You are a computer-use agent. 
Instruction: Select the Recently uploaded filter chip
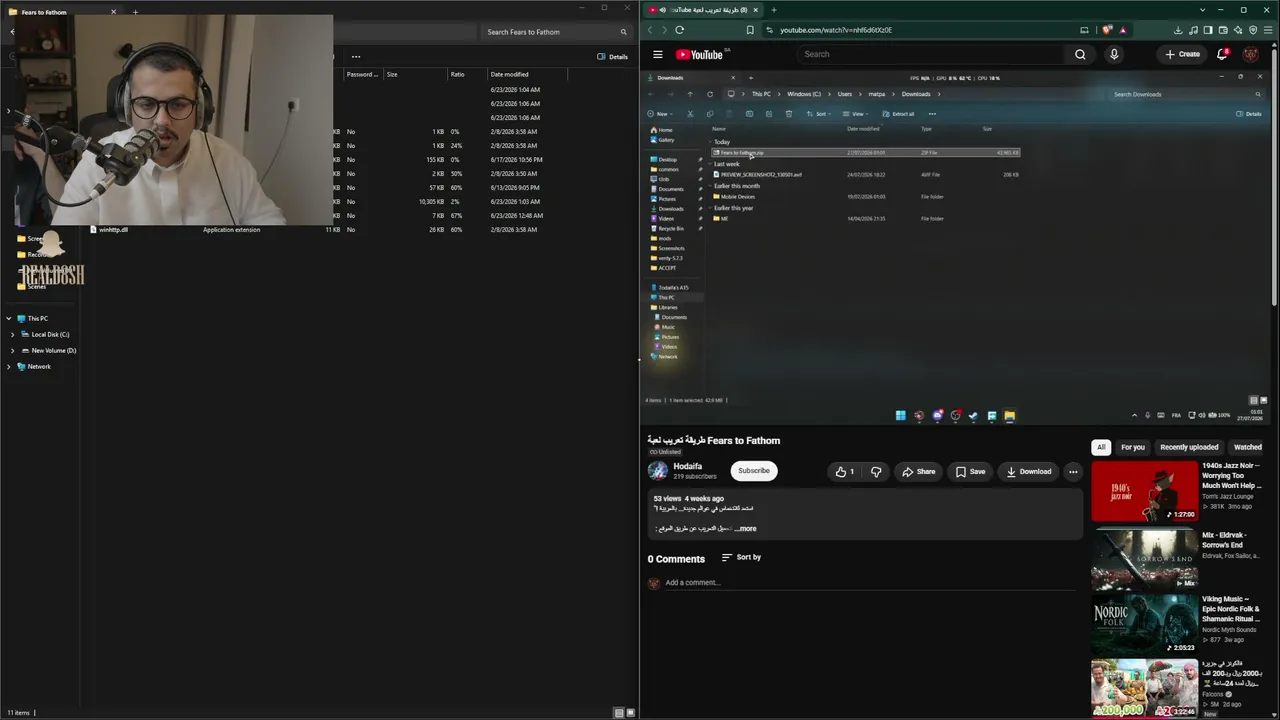click(1189, 447)
